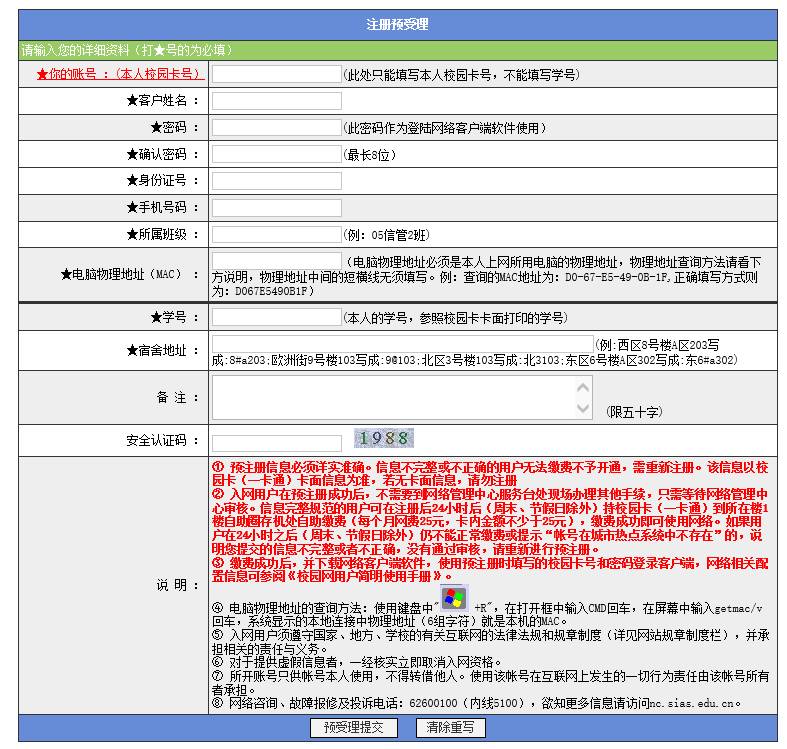Click the 1988 captcha image
The width and height of the screenshot is (787, 749).
pos(384,438)
